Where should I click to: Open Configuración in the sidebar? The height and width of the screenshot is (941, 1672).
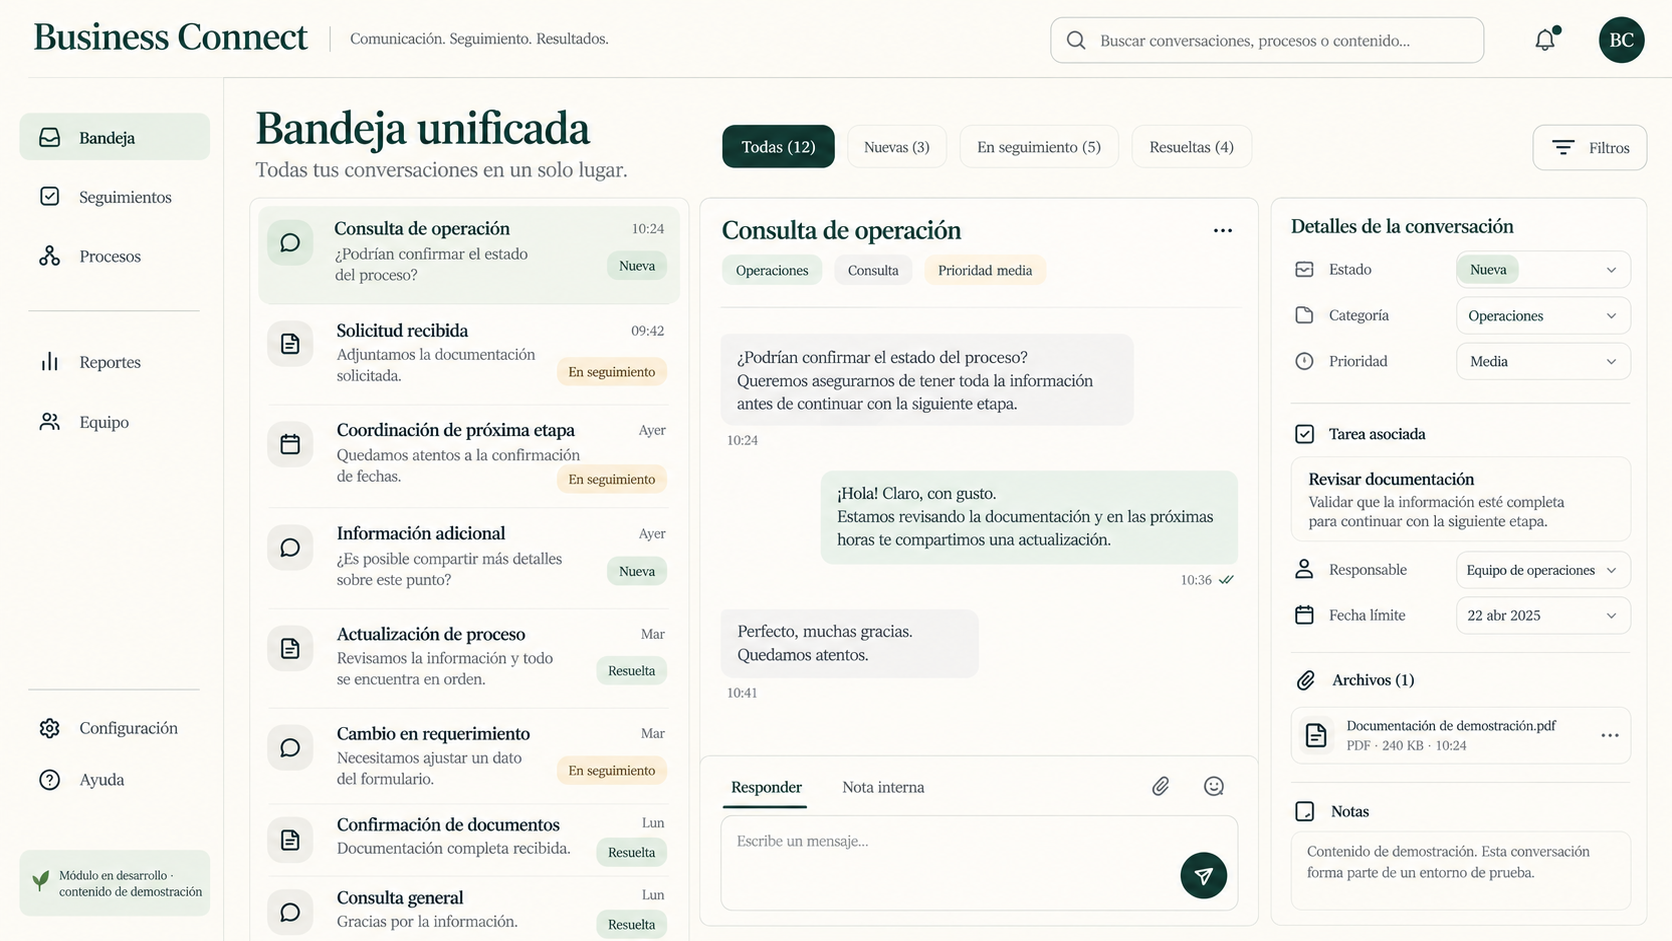coord(115,728)
